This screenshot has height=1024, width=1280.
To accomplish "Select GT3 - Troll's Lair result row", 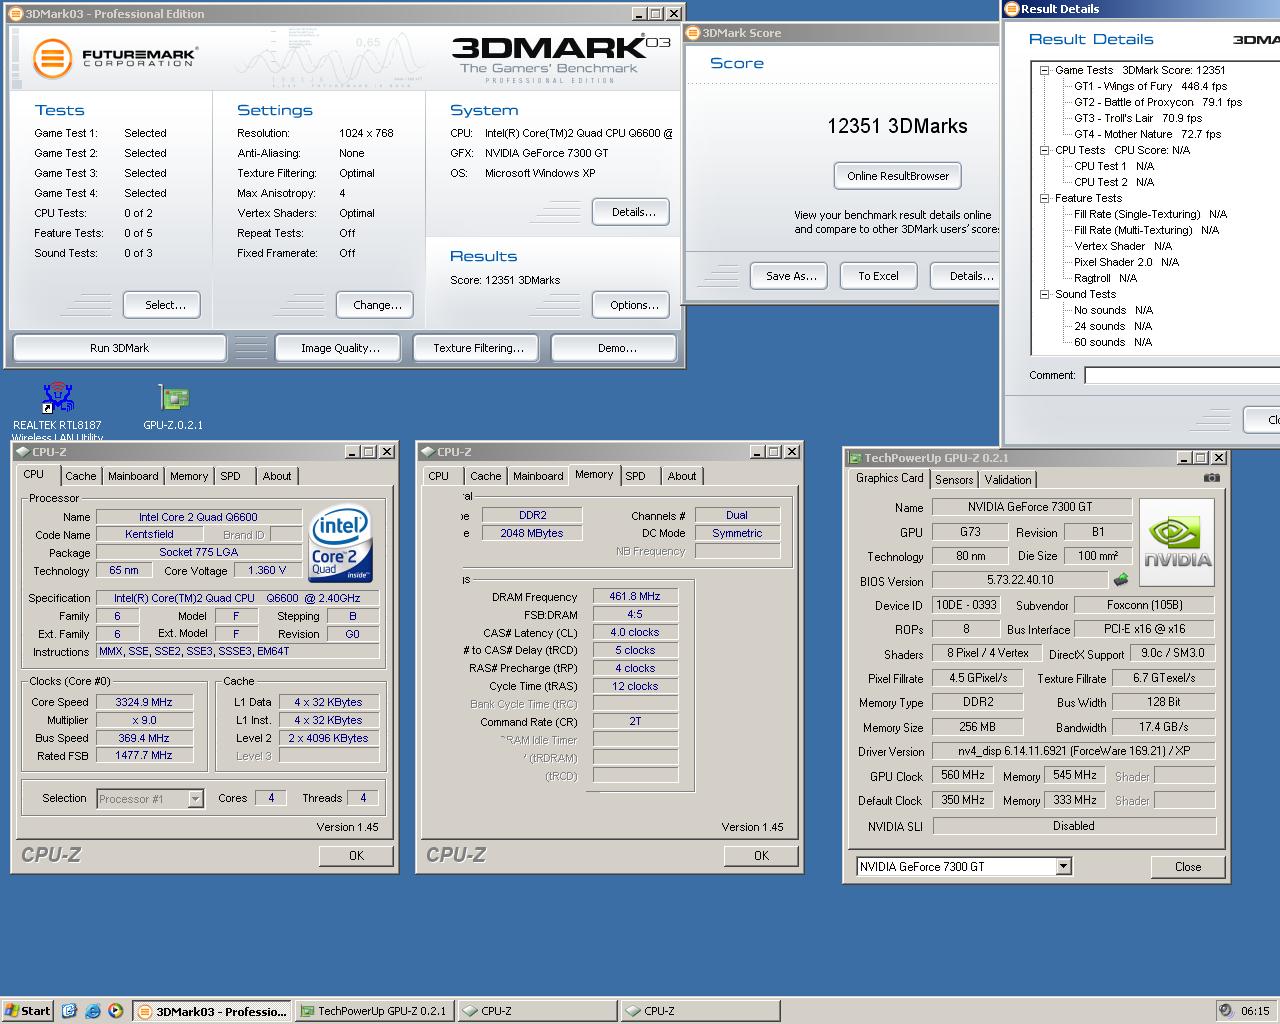I will [1138, 118].
